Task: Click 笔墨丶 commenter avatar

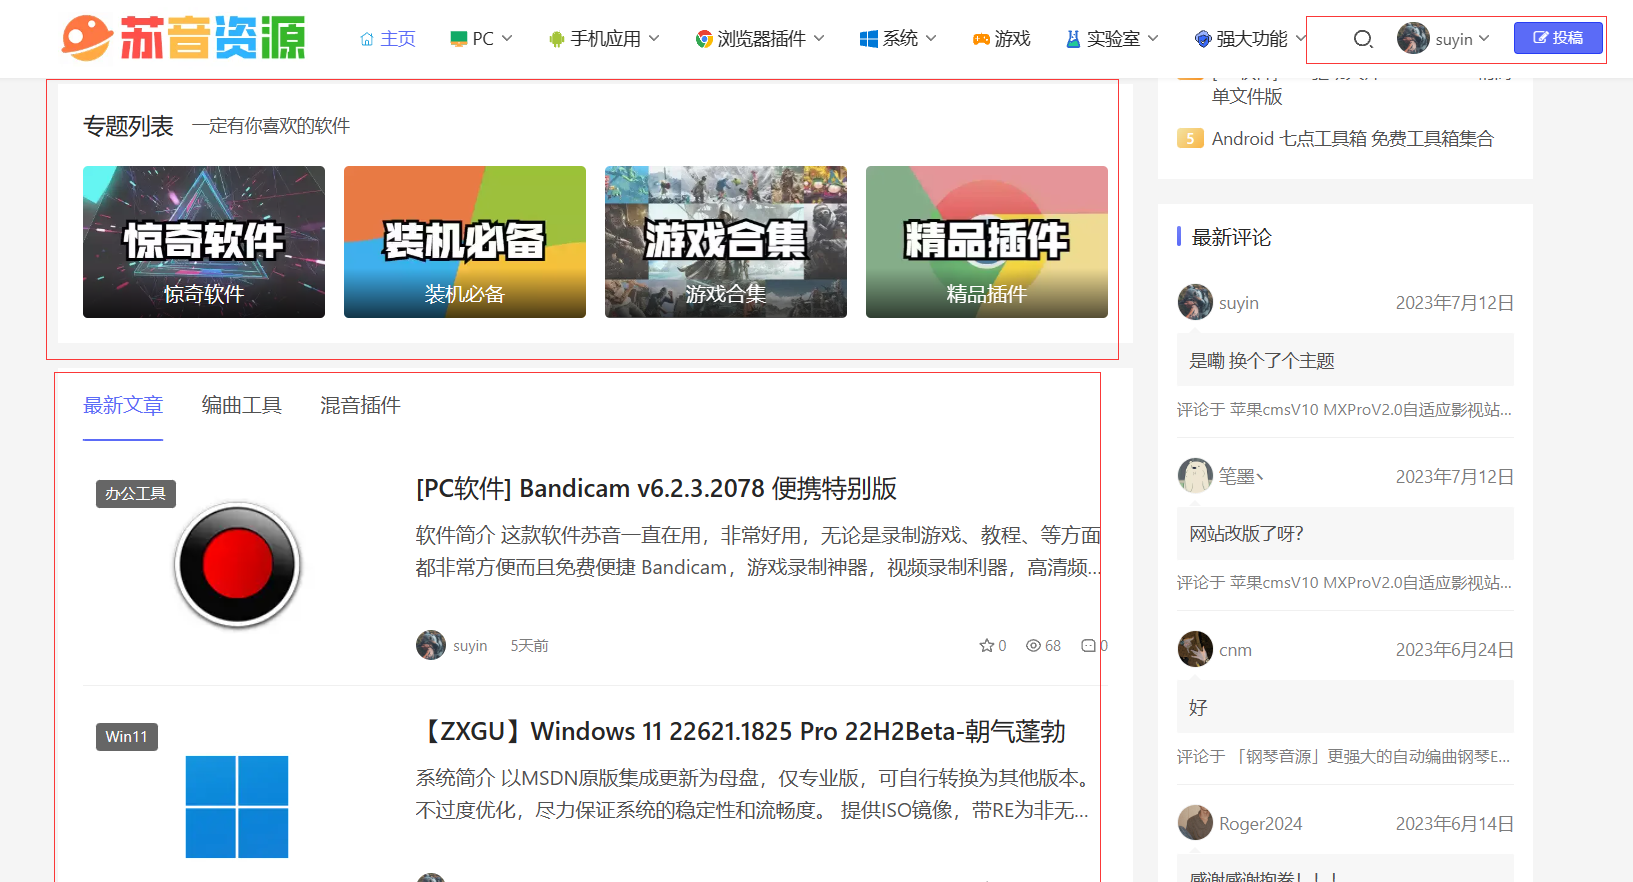Action: [1195, 476]
